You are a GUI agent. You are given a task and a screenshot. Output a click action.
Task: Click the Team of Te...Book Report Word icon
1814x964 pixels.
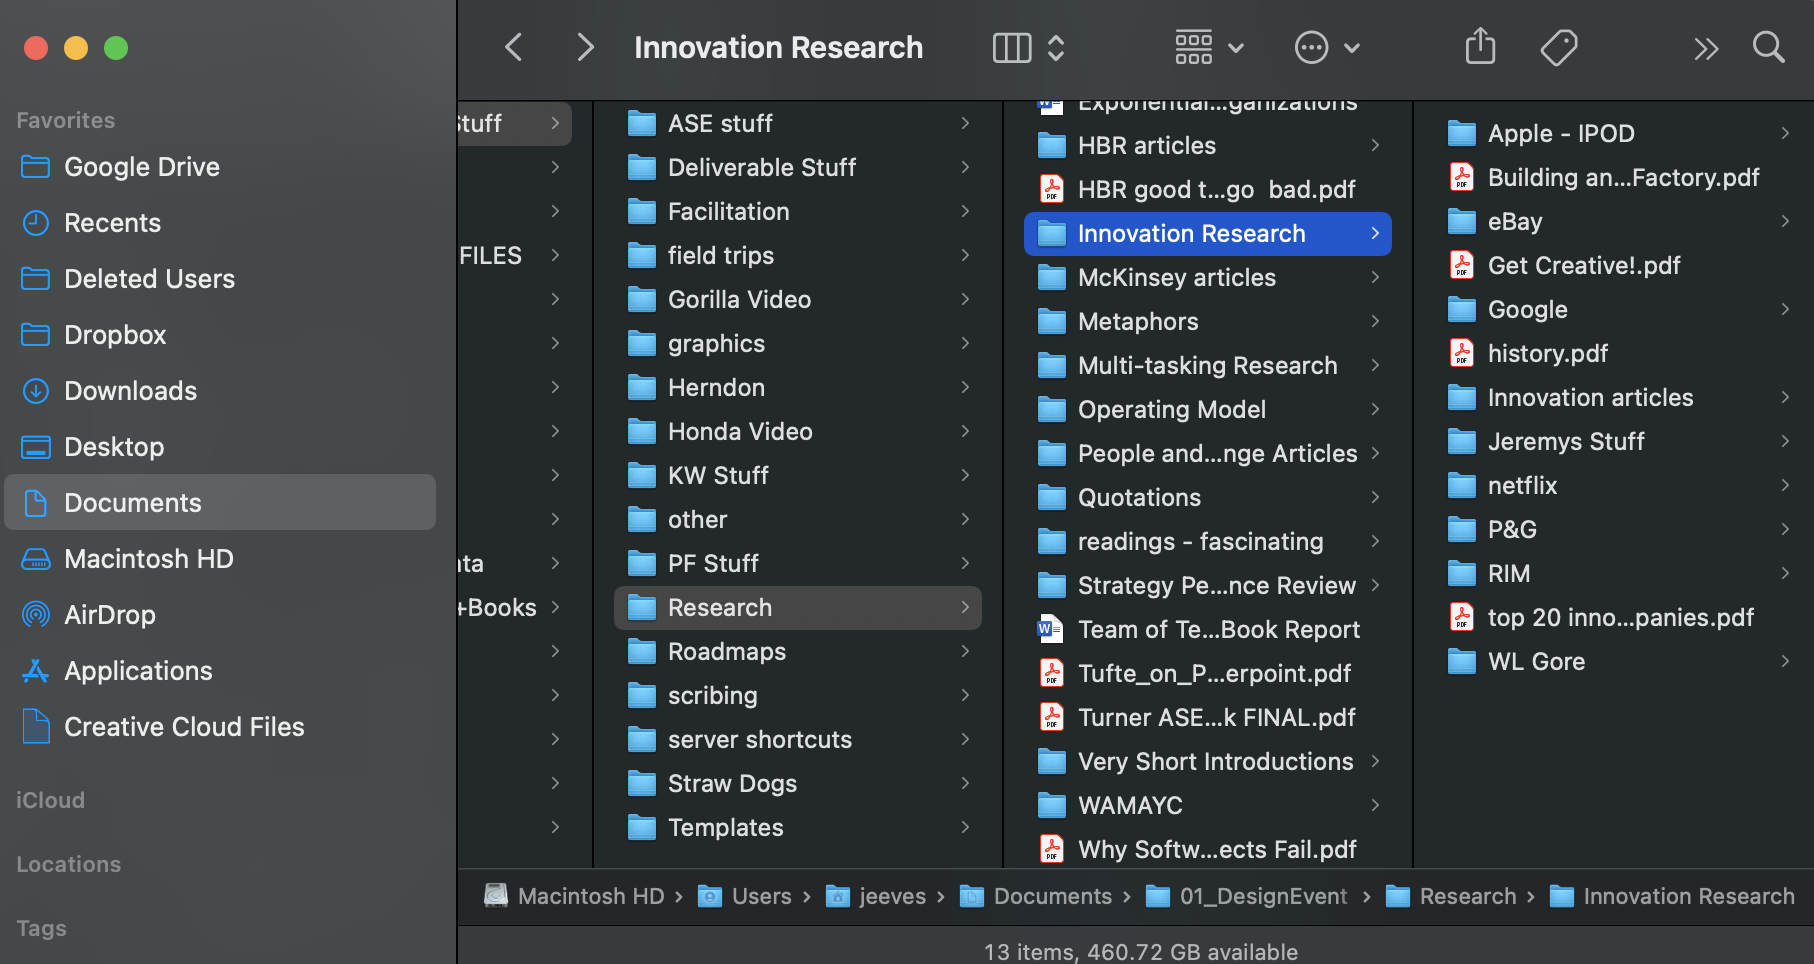click(x=1051, y=629)
